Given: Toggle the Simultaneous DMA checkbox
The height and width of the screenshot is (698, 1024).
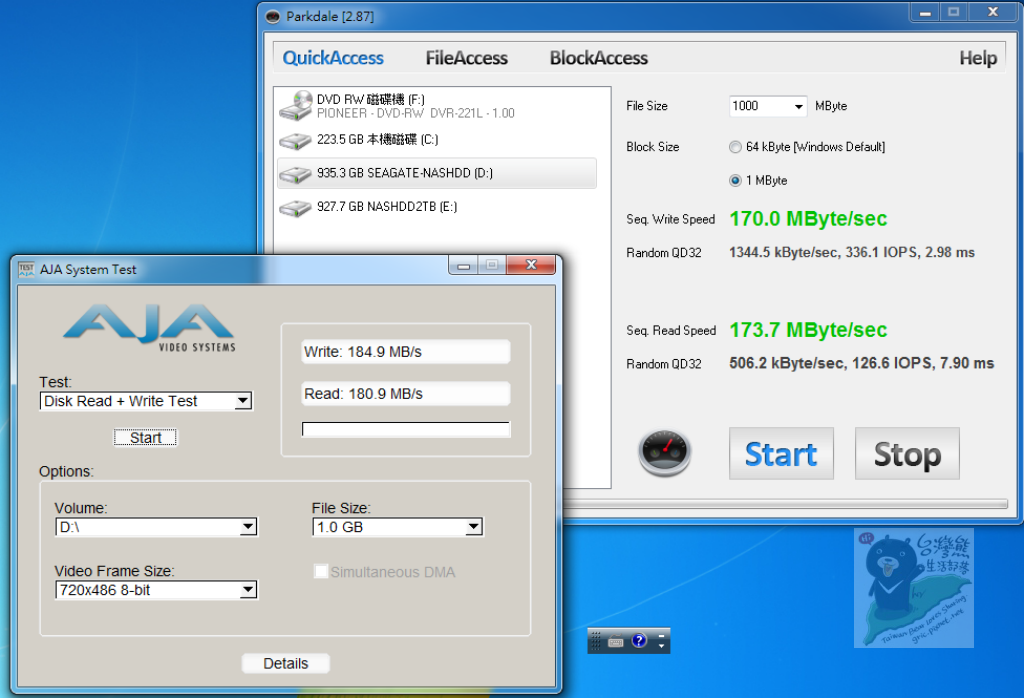Looking at the screenshot, I should pyautogui.click(x=321, y=572).
